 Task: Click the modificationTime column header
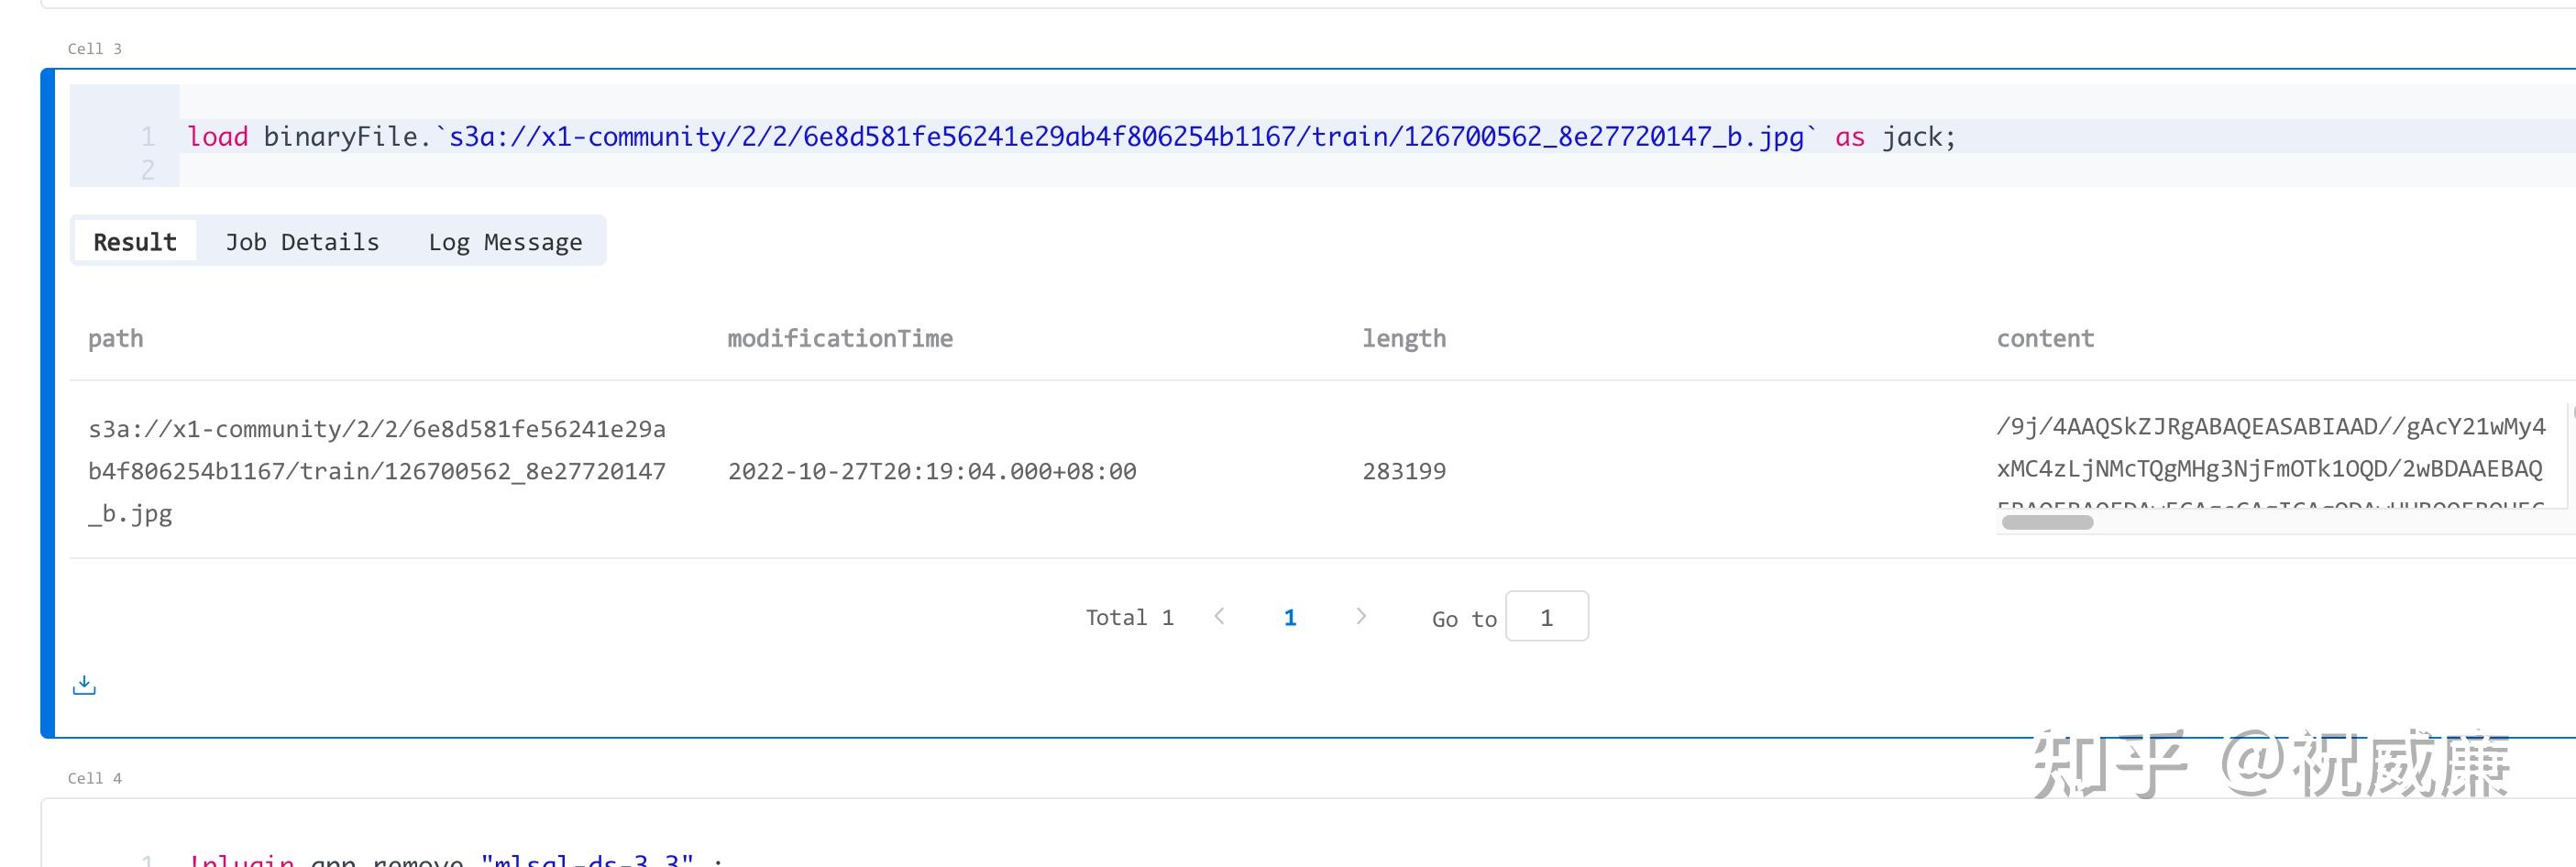tap(840, 339)
